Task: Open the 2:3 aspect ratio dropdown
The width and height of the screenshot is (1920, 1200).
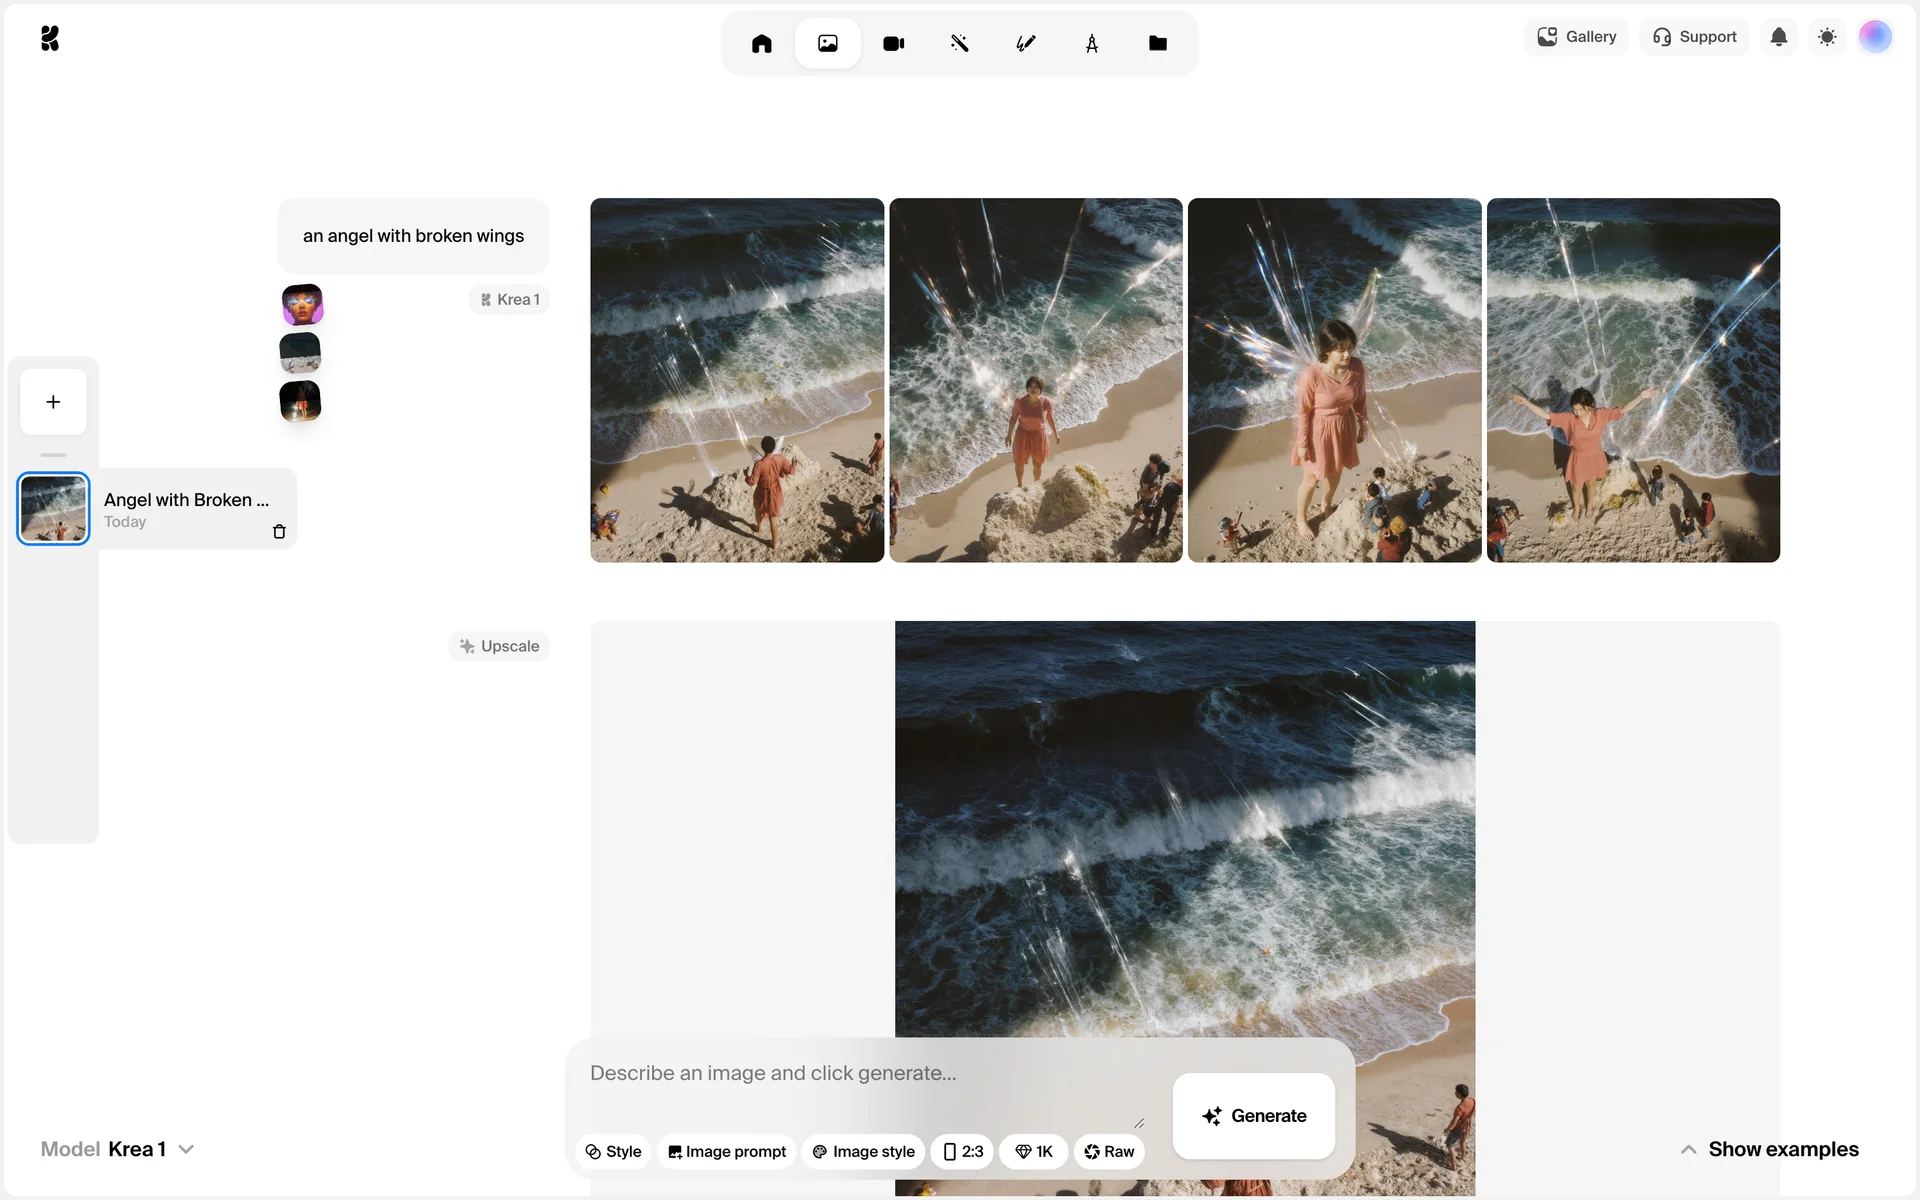Action: tap(962, 1151)
